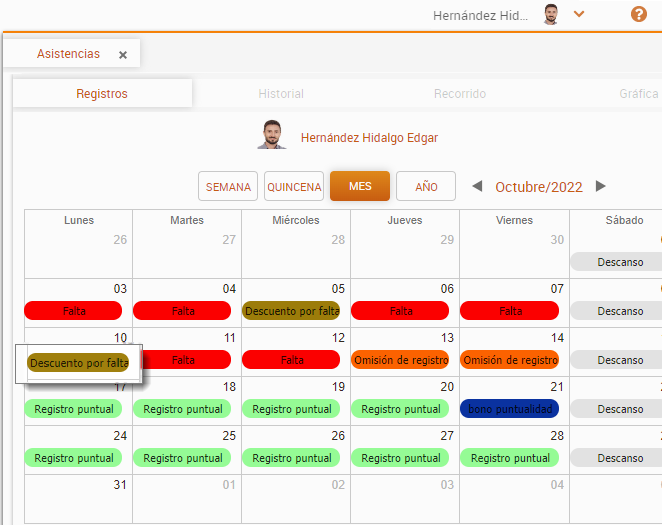Viewport: 662px width, 525px height.
Task: Close the Asistencias tab
Action: pos(123,55)
